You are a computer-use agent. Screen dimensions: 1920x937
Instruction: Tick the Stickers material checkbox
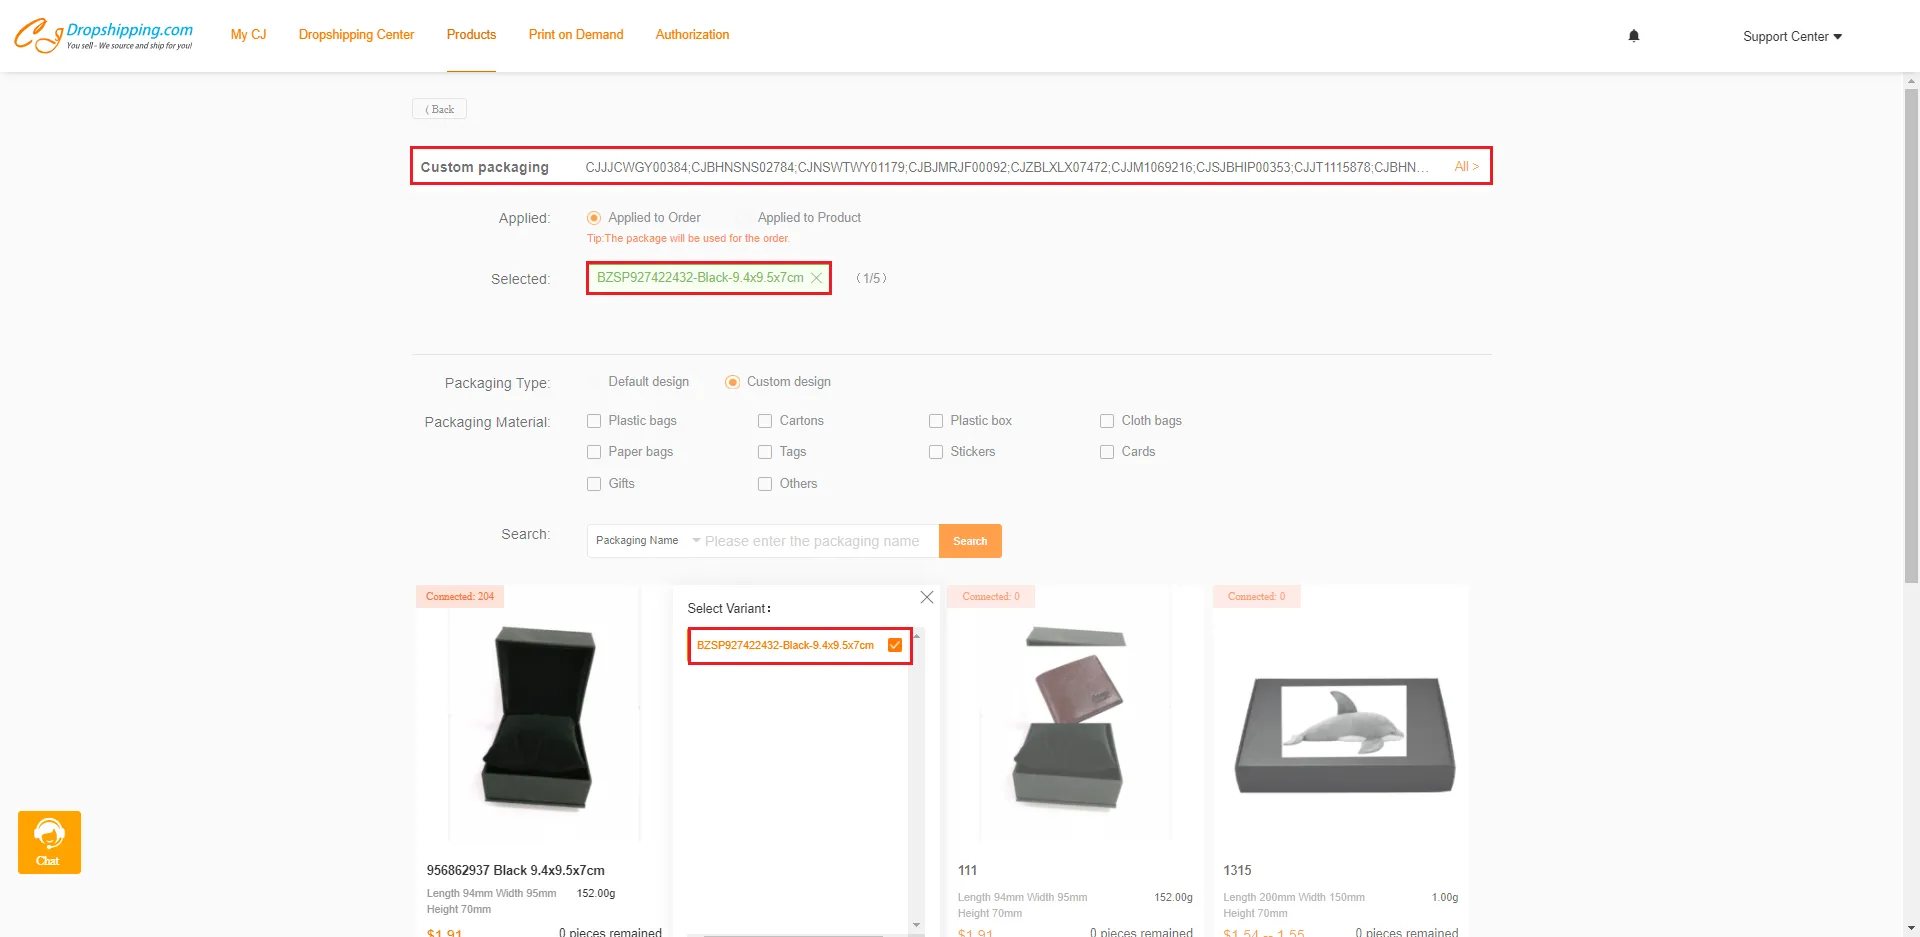click(x=936, y=452)
